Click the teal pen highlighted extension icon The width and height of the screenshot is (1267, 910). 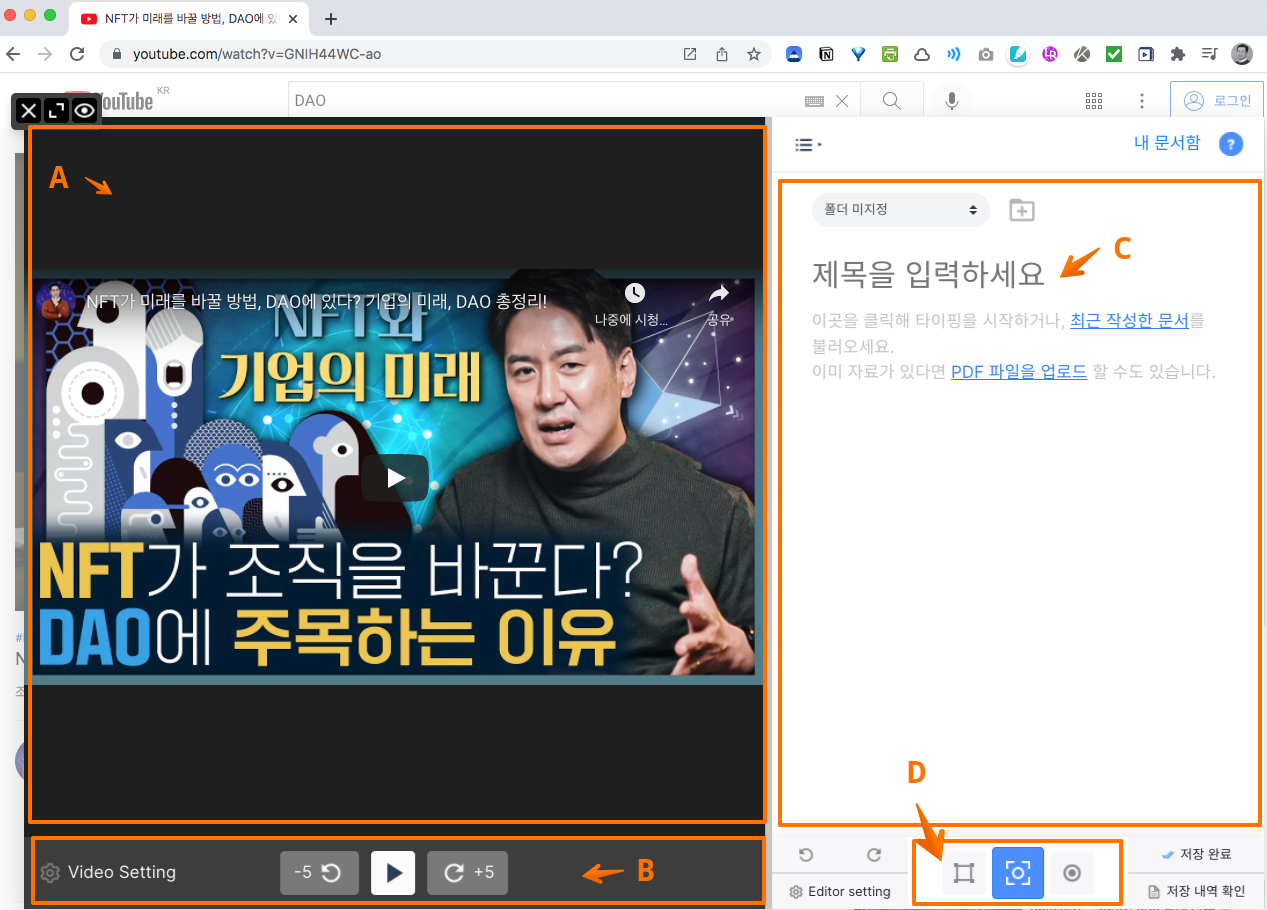click(1018, 54)
